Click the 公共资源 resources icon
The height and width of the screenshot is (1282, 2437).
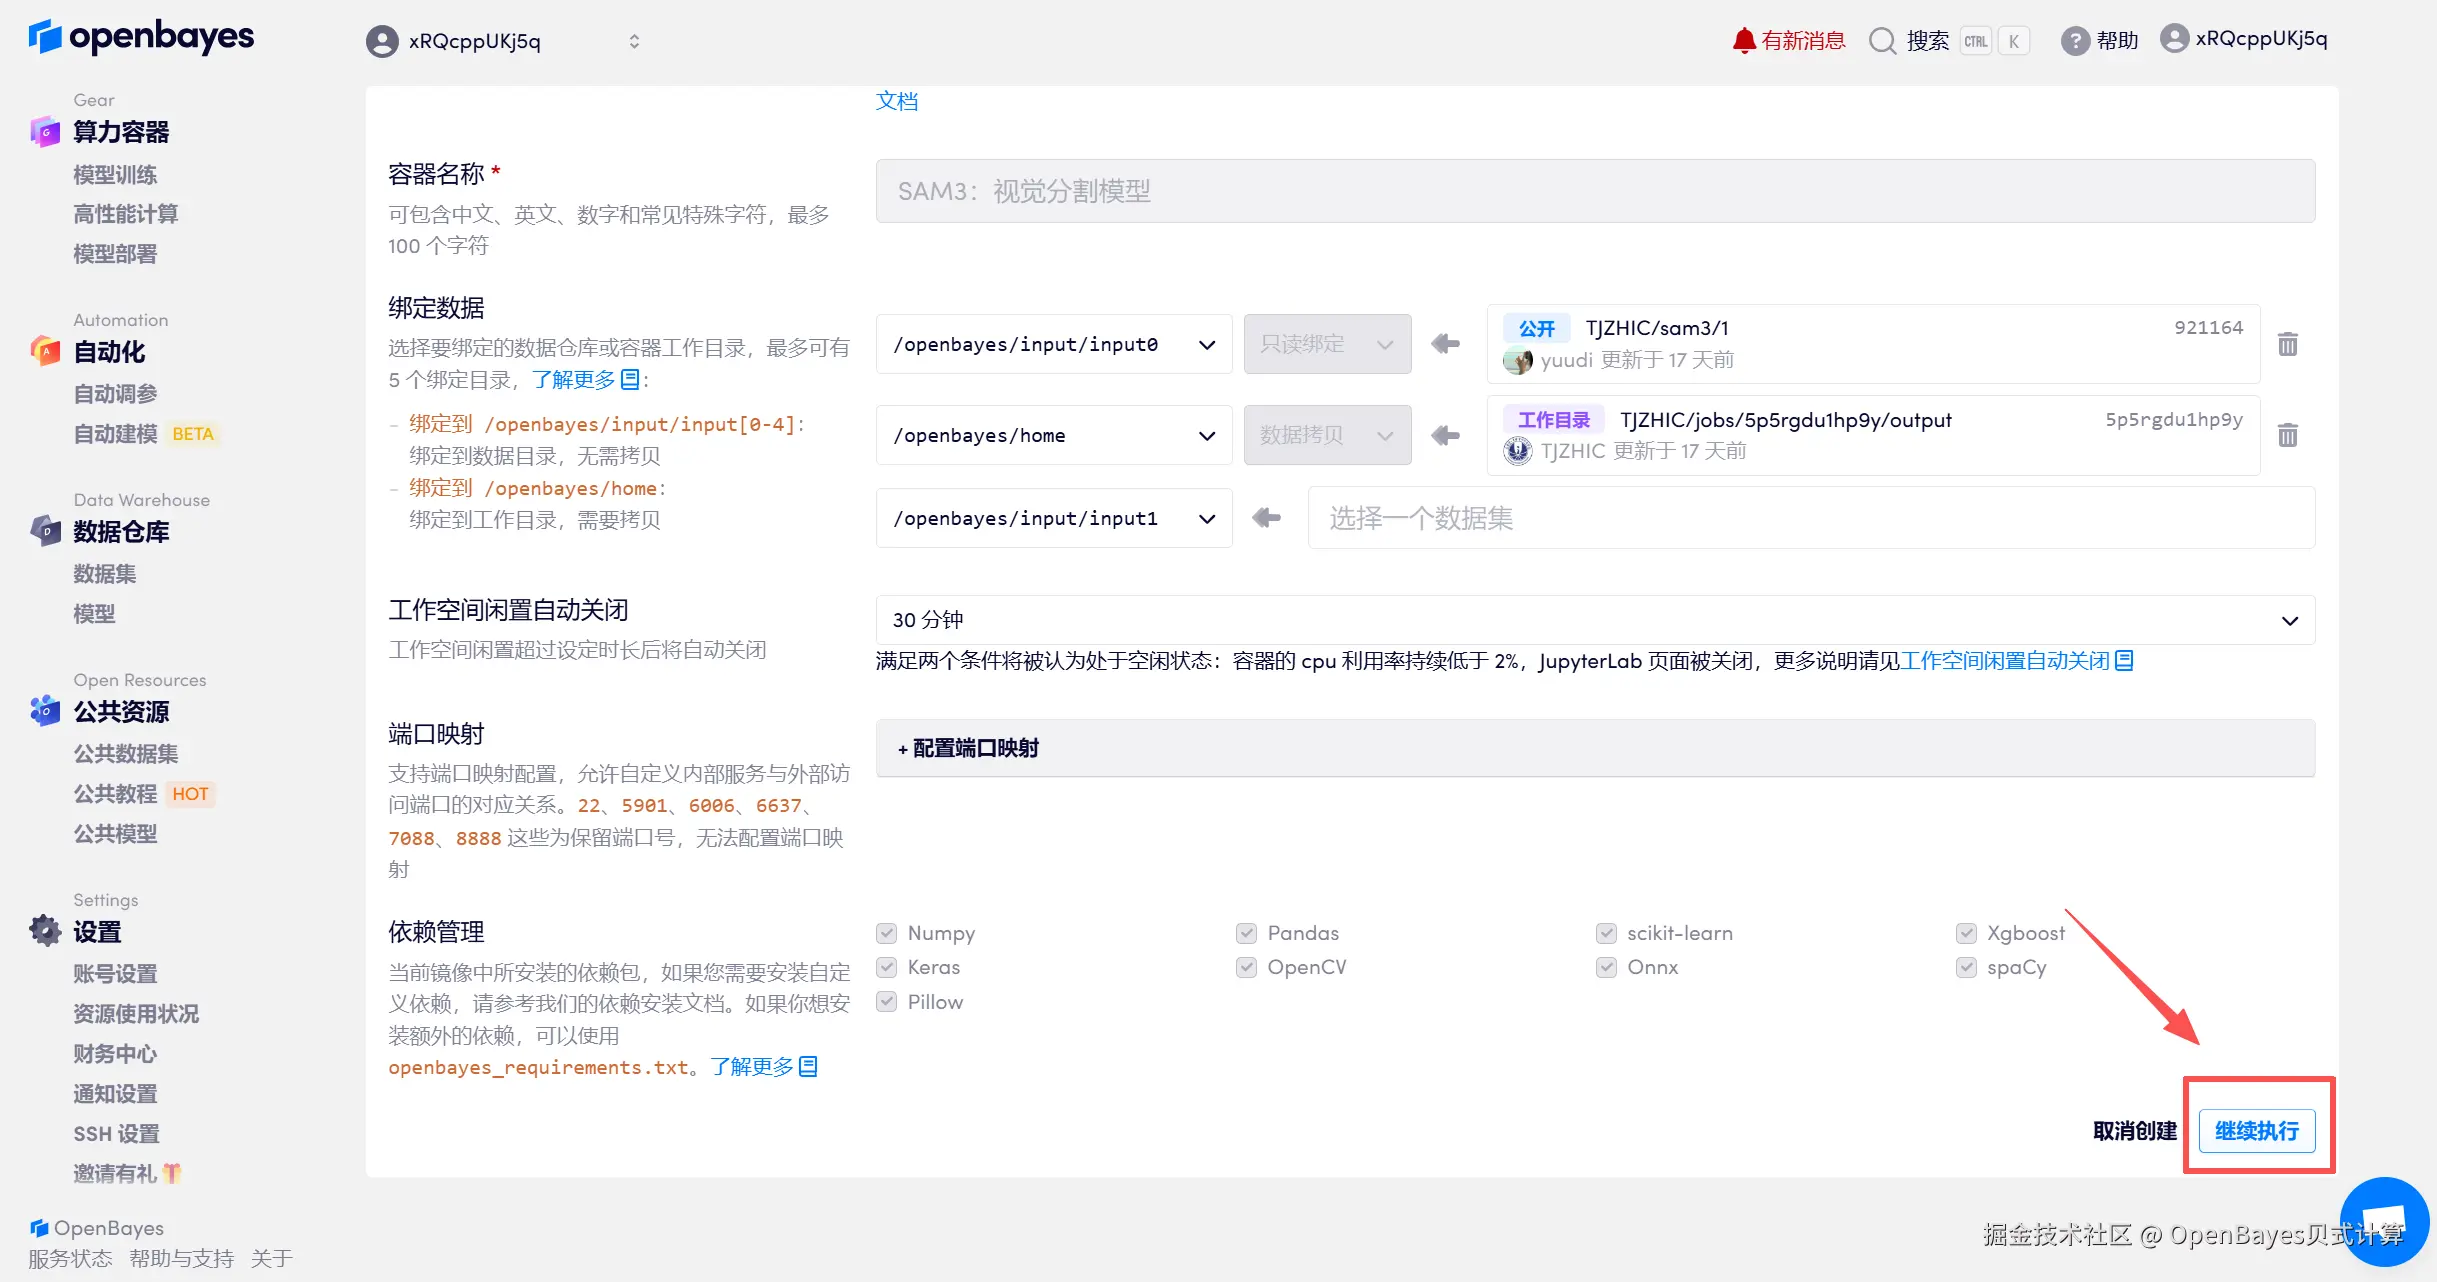click(44, 711)
